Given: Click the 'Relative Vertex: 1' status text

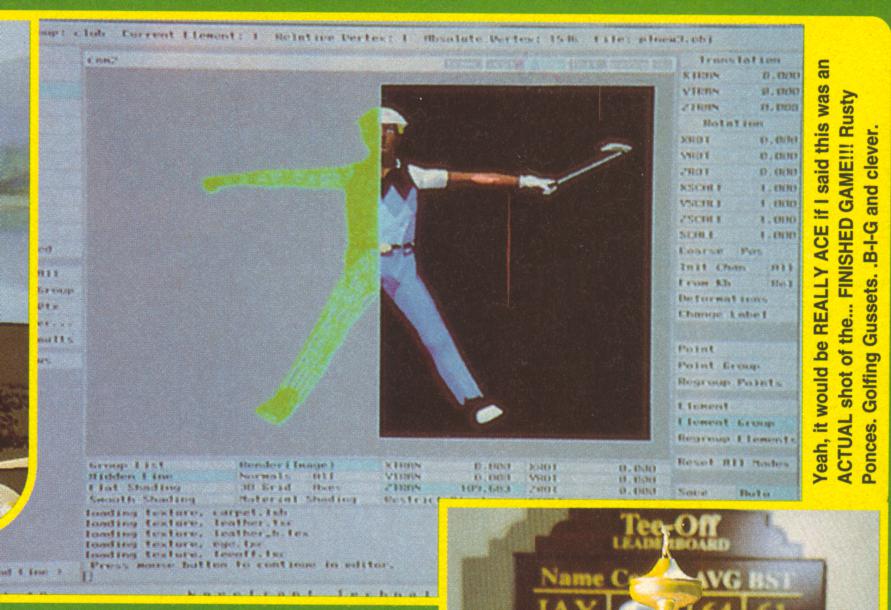Looking at the screenshot, I should tap(342, 38).
